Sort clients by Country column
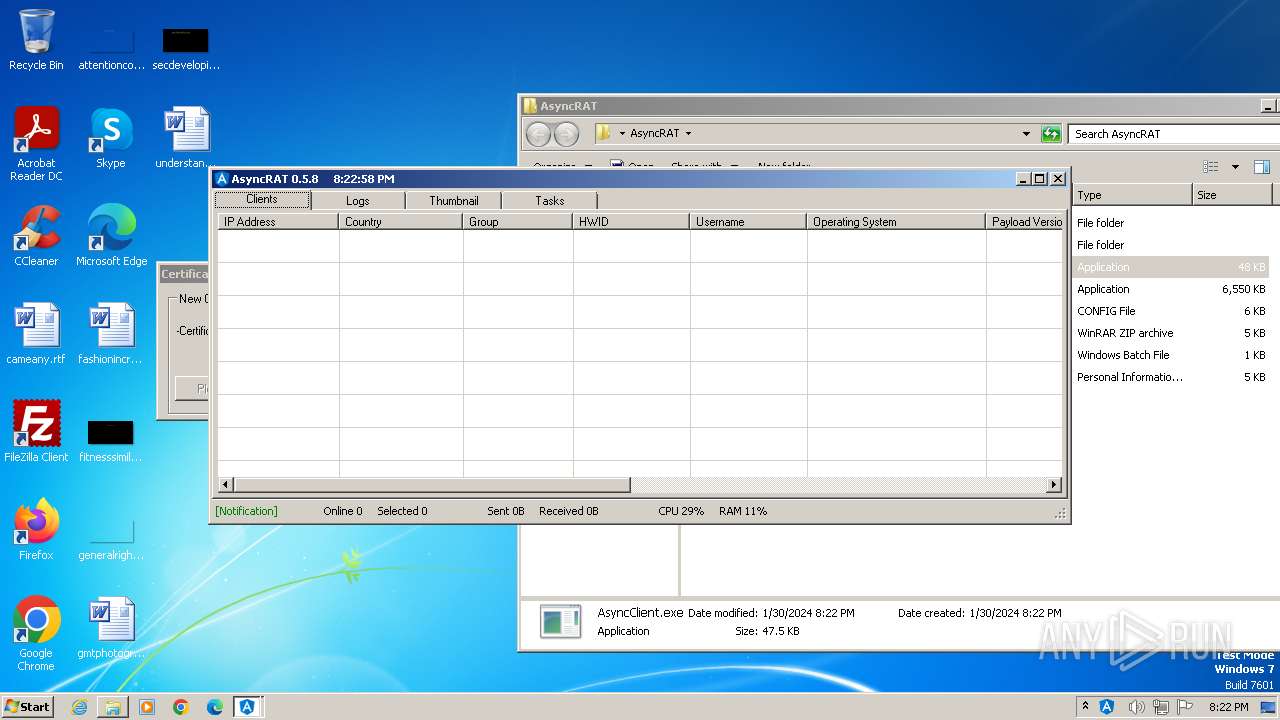Screen dimensions: 1280x720 (x=401, y=222)
